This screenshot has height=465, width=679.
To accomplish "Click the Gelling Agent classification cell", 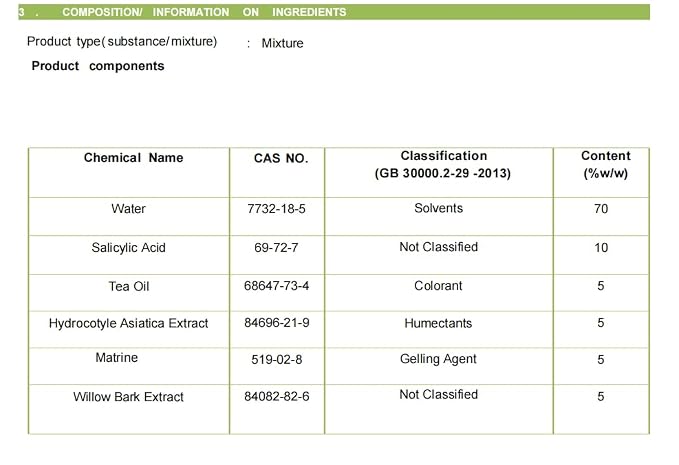I will click(438, 359).
